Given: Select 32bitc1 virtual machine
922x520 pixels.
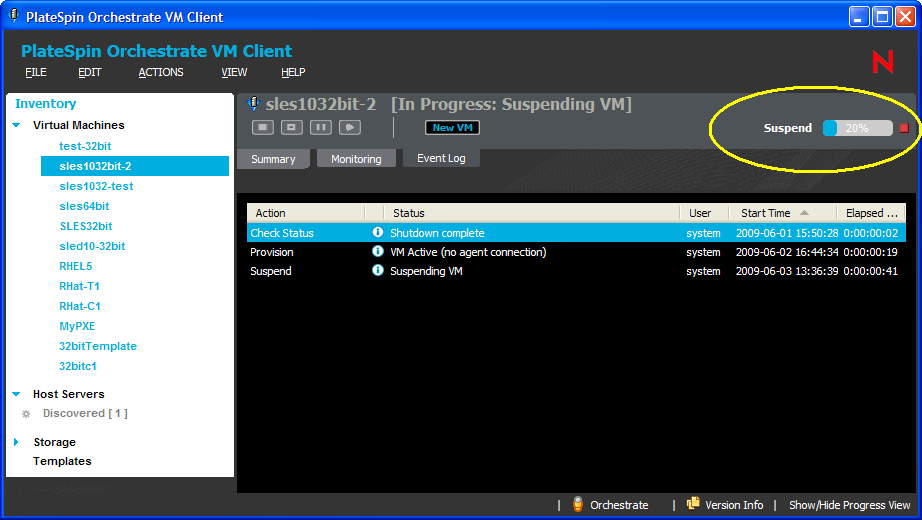Looking at the screenshot, I should click(78, 366).
